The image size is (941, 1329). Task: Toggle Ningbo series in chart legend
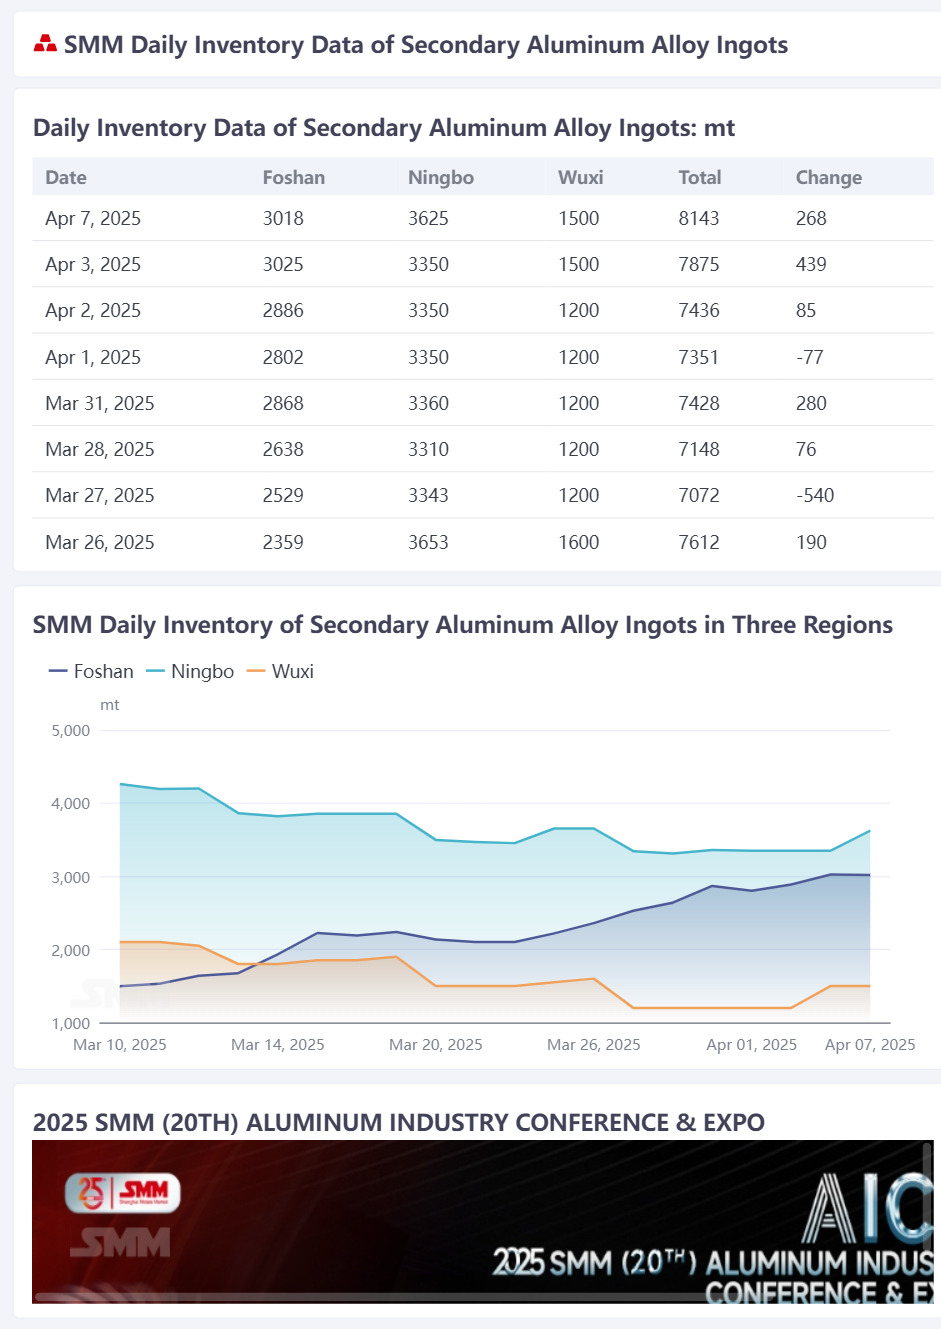pos(190,671)
